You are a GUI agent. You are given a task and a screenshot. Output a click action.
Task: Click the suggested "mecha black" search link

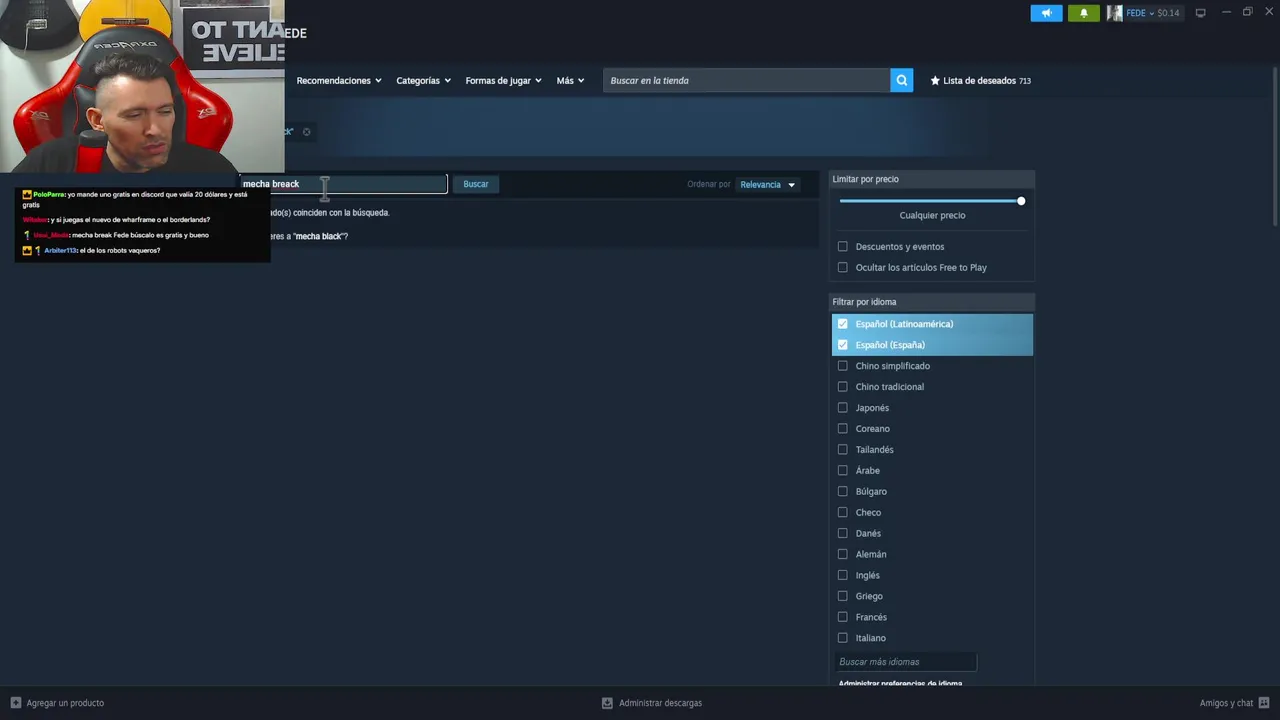coord(320,236)
